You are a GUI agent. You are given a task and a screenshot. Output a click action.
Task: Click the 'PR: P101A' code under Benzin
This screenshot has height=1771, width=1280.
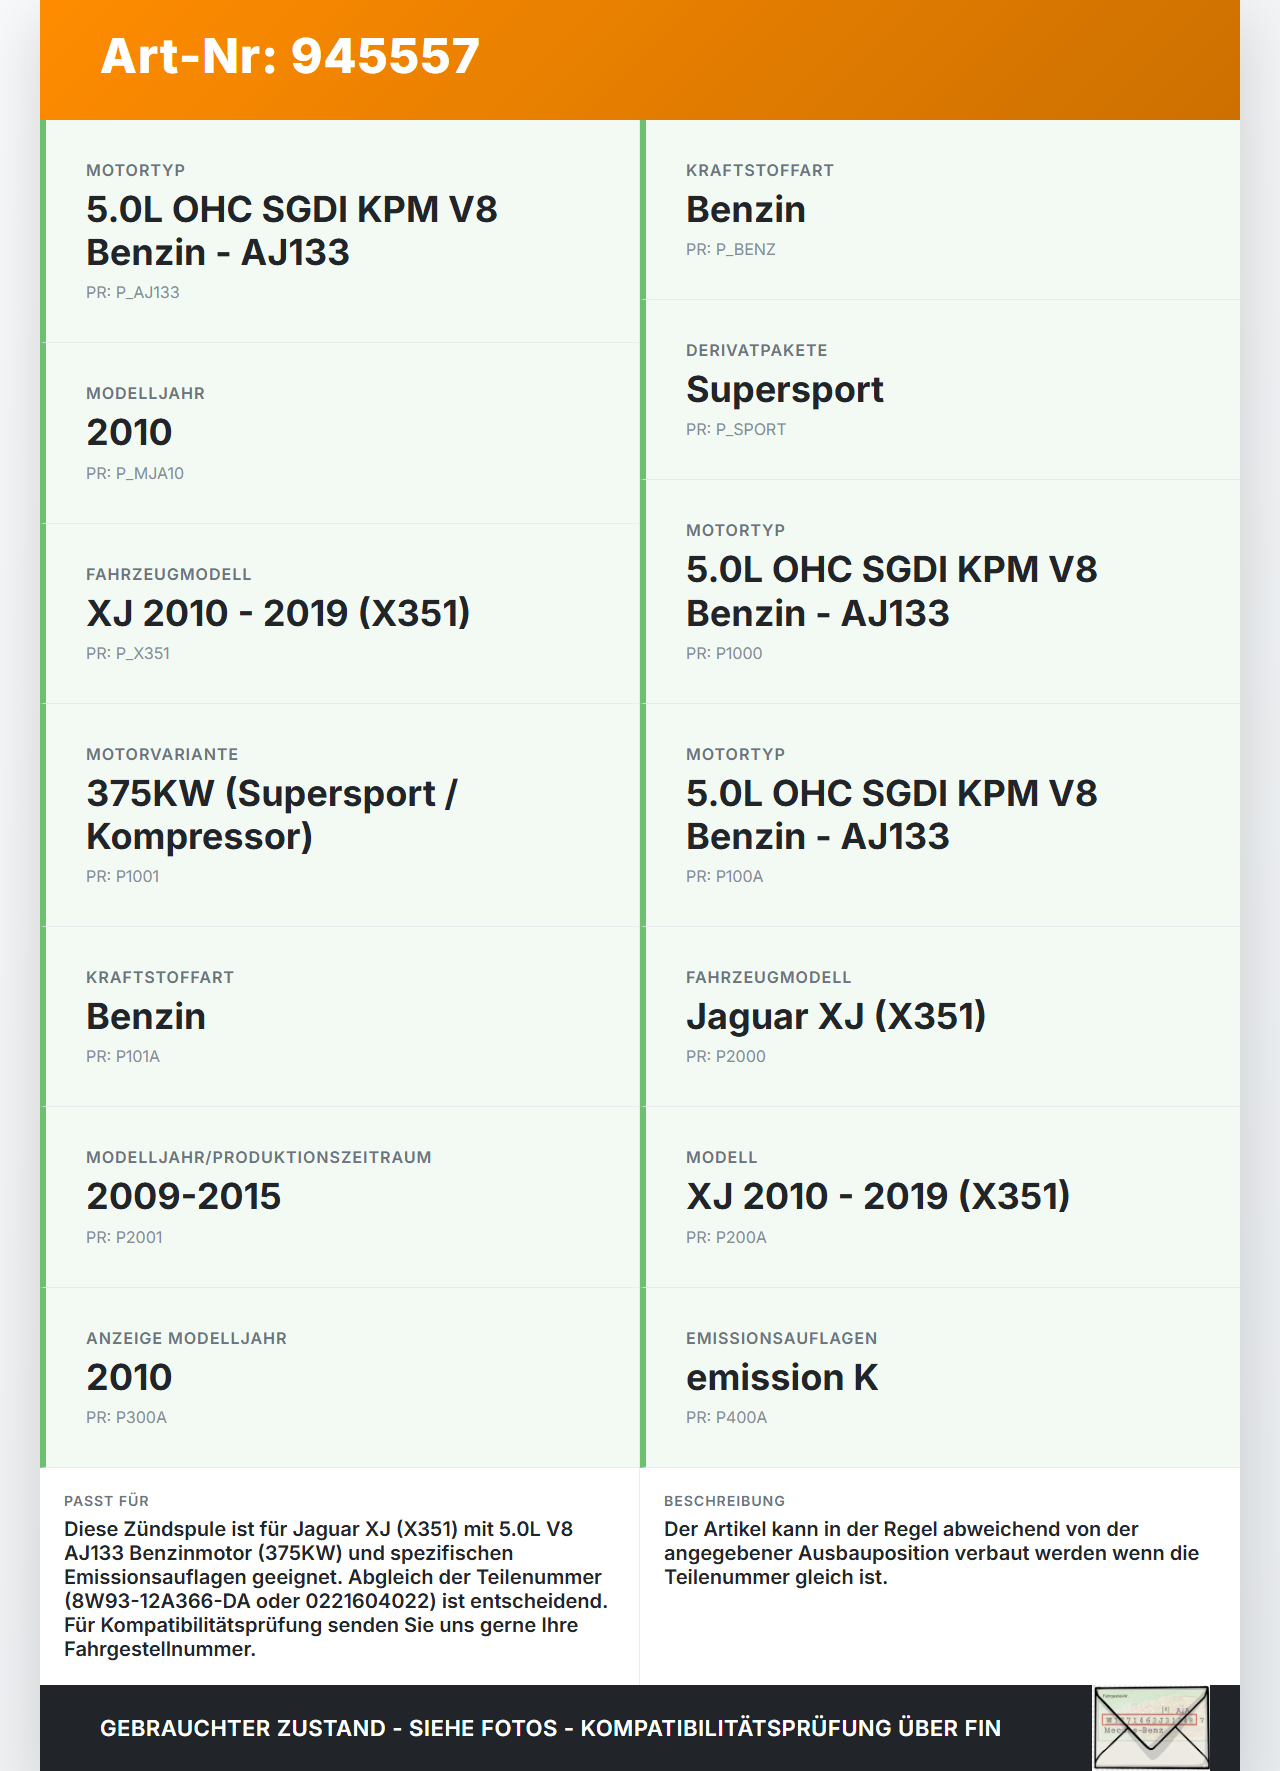(123, 1057)
